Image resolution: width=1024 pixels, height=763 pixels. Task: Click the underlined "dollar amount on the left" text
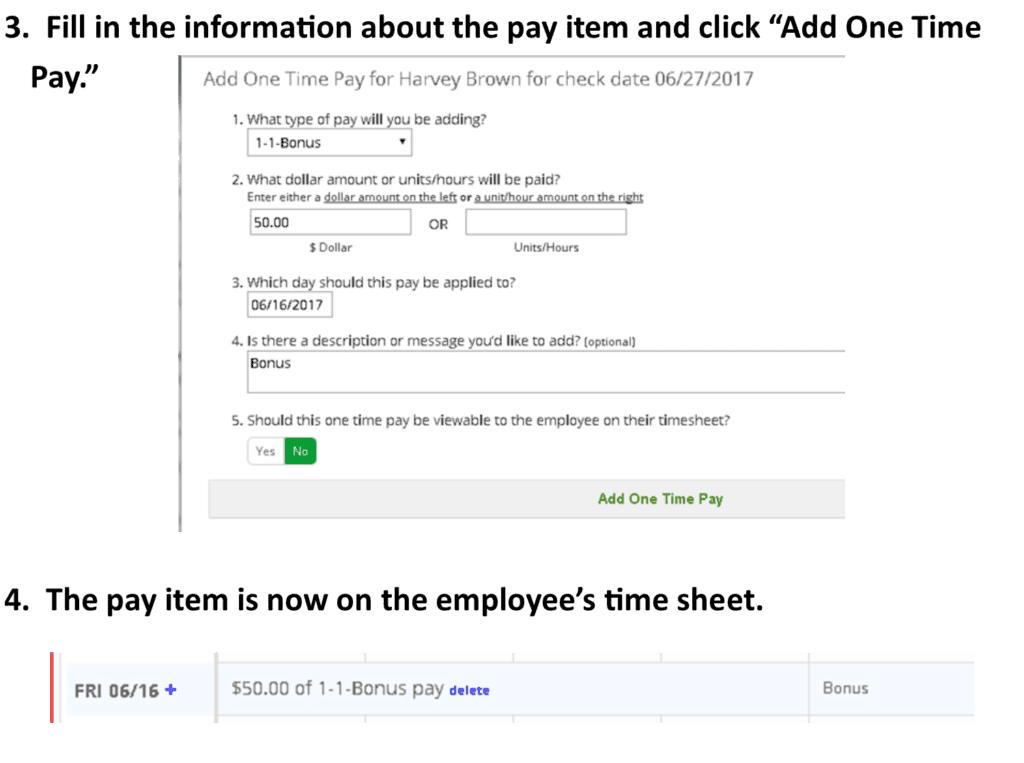390,197
